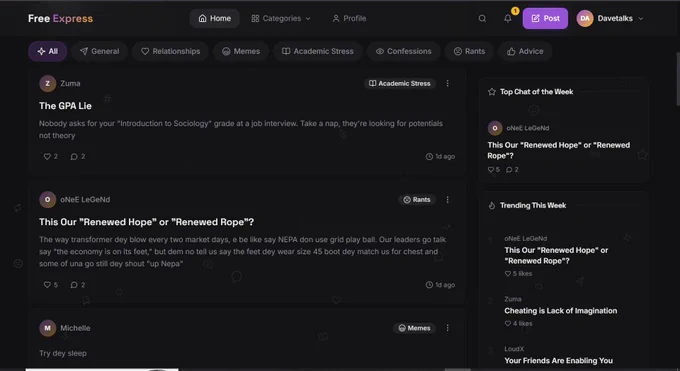Open three-dot menu on Michelle's post
The width and height of the screenshot is (680, 371).
(448, 328)
